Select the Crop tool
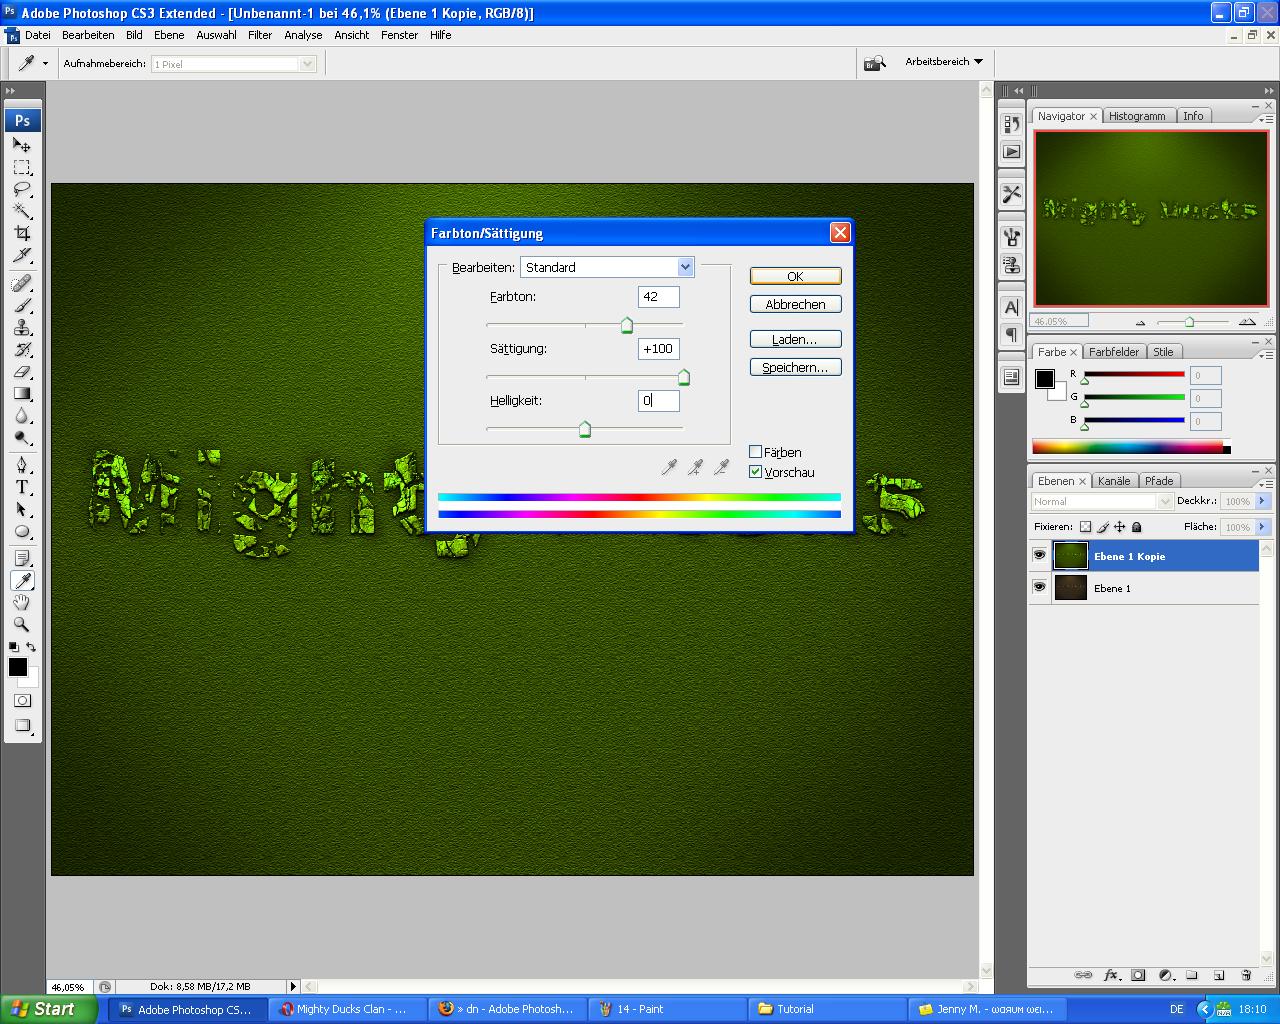 [x=22, y=233]
